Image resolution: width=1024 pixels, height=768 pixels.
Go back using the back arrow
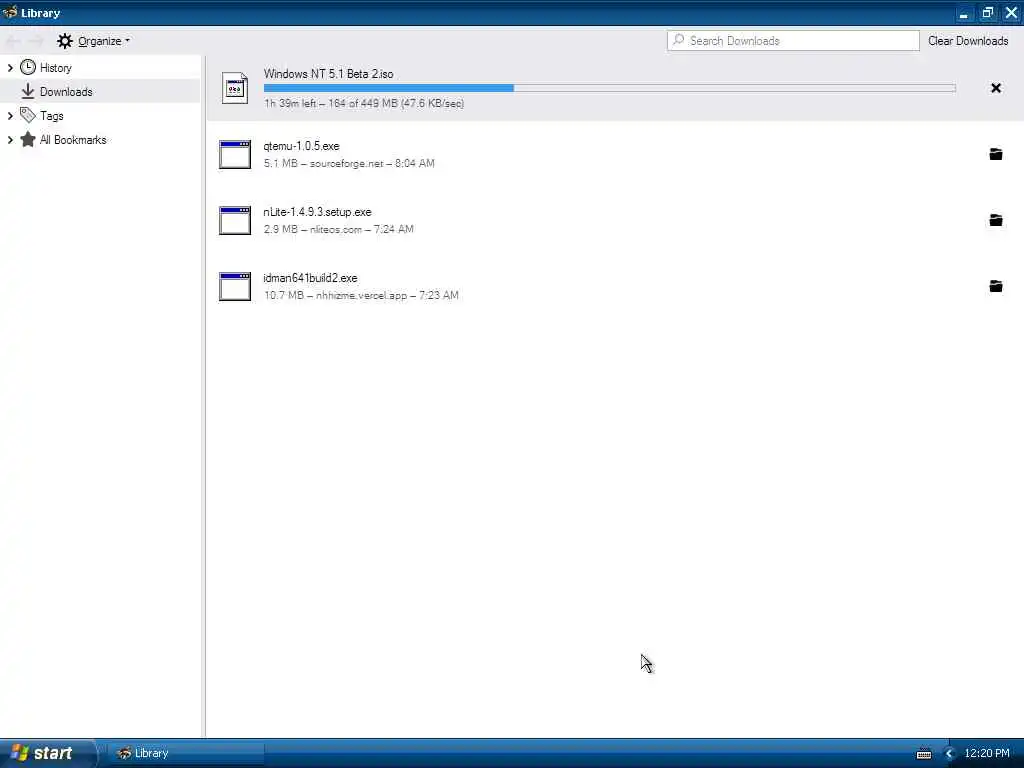pyautogui.click(x=13, y=41)
